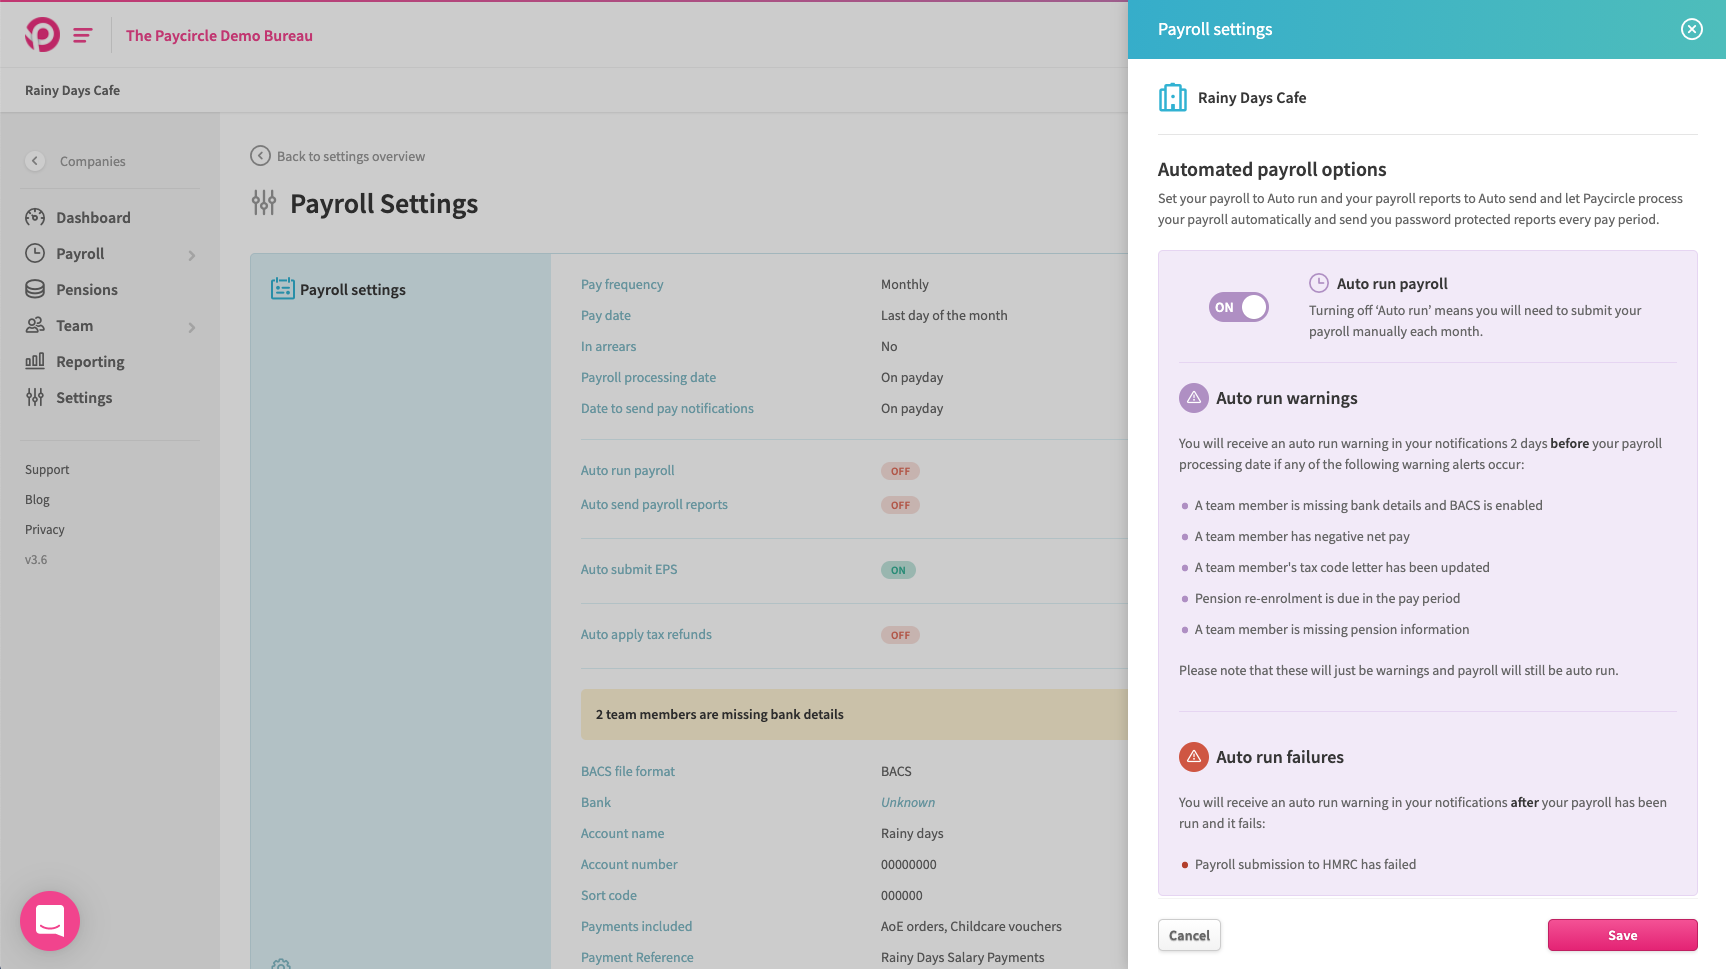Viewport: 1726px width, 969px height.
Task: Toggle Auto send payroll reports on
Action: (x=899, y=504)
